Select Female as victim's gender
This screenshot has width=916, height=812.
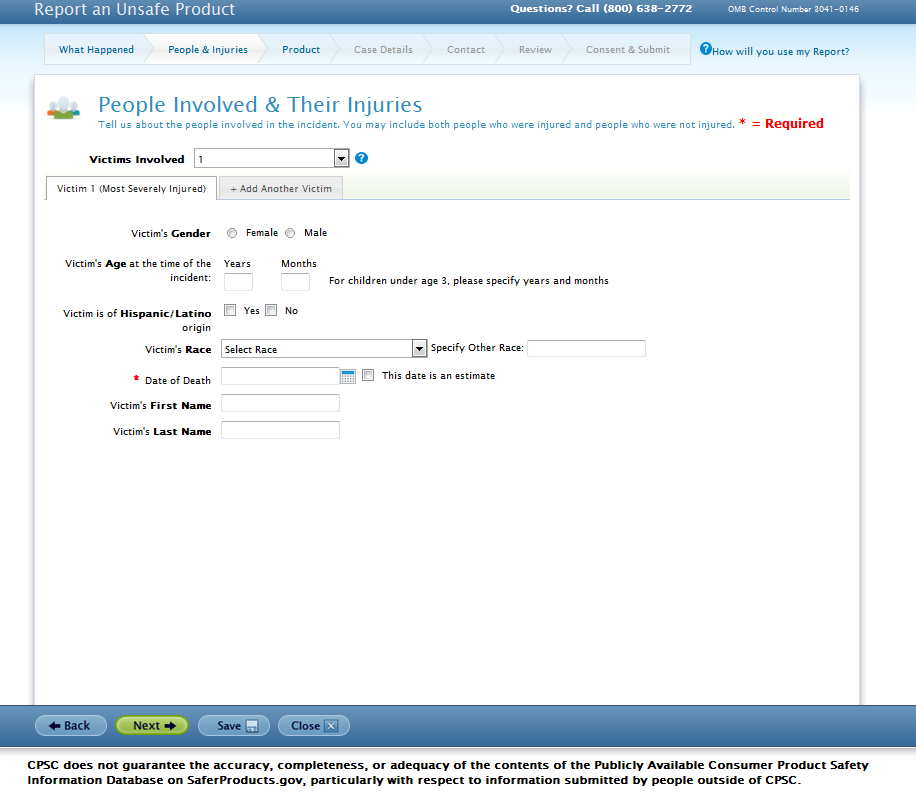click(x=232, y=233)
